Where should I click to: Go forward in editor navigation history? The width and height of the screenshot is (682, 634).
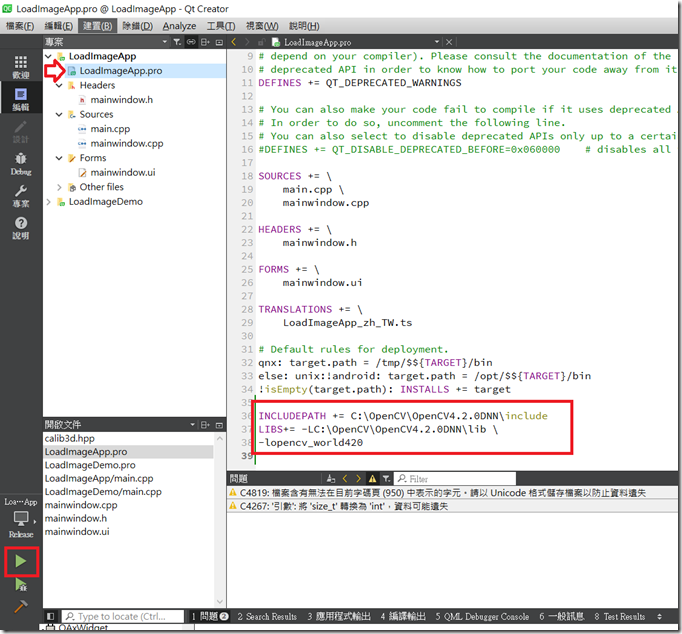pyautogui.click(x=247, y=42)
